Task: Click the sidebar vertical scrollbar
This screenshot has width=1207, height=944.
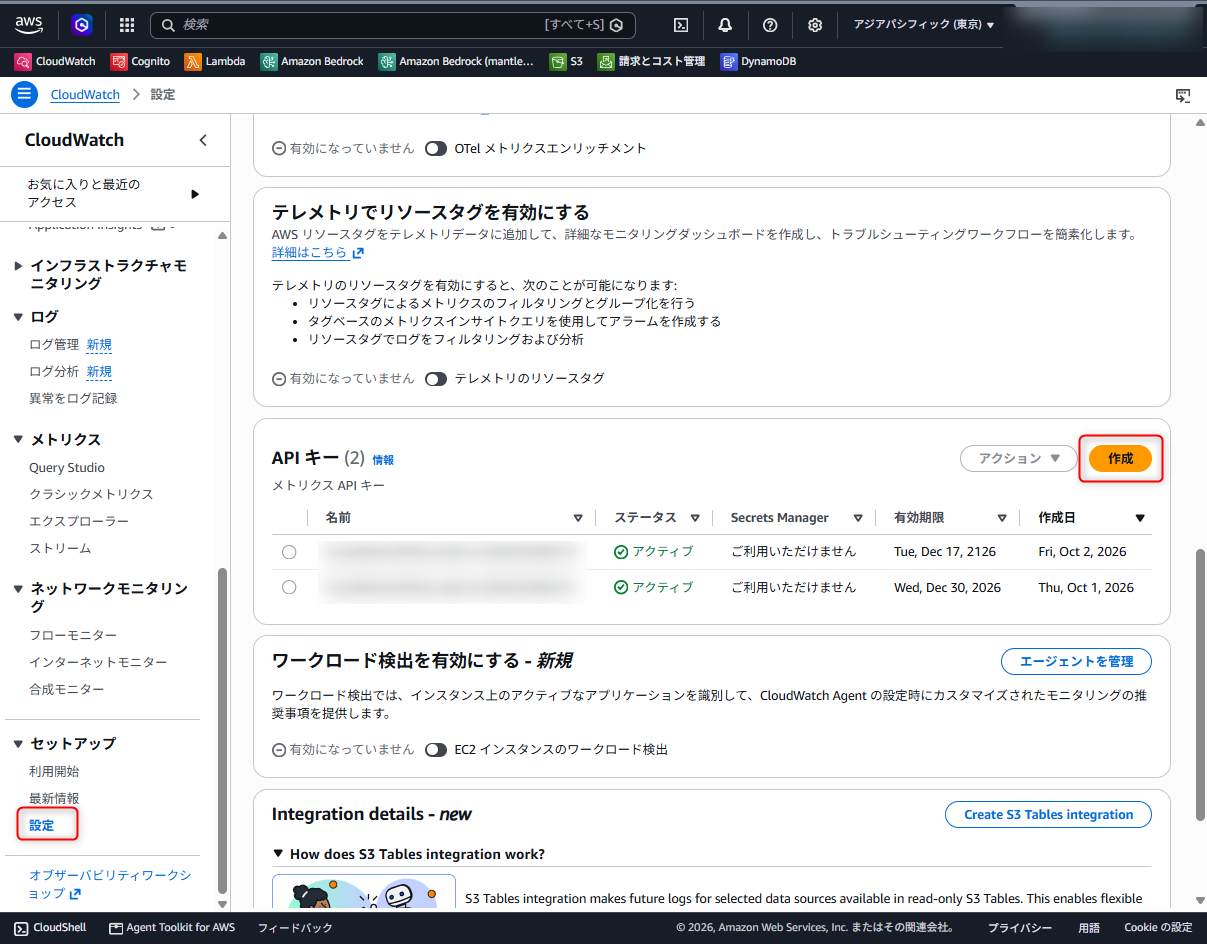Action: click(222, 730)
